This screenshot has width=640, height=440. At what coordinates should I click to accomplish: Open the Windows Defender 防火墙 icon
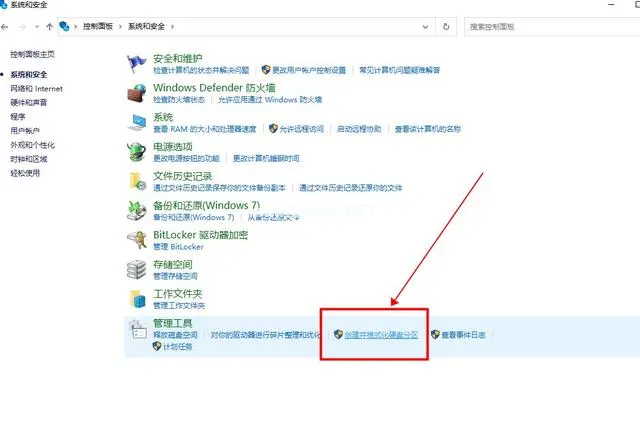(x=137, y=93)
